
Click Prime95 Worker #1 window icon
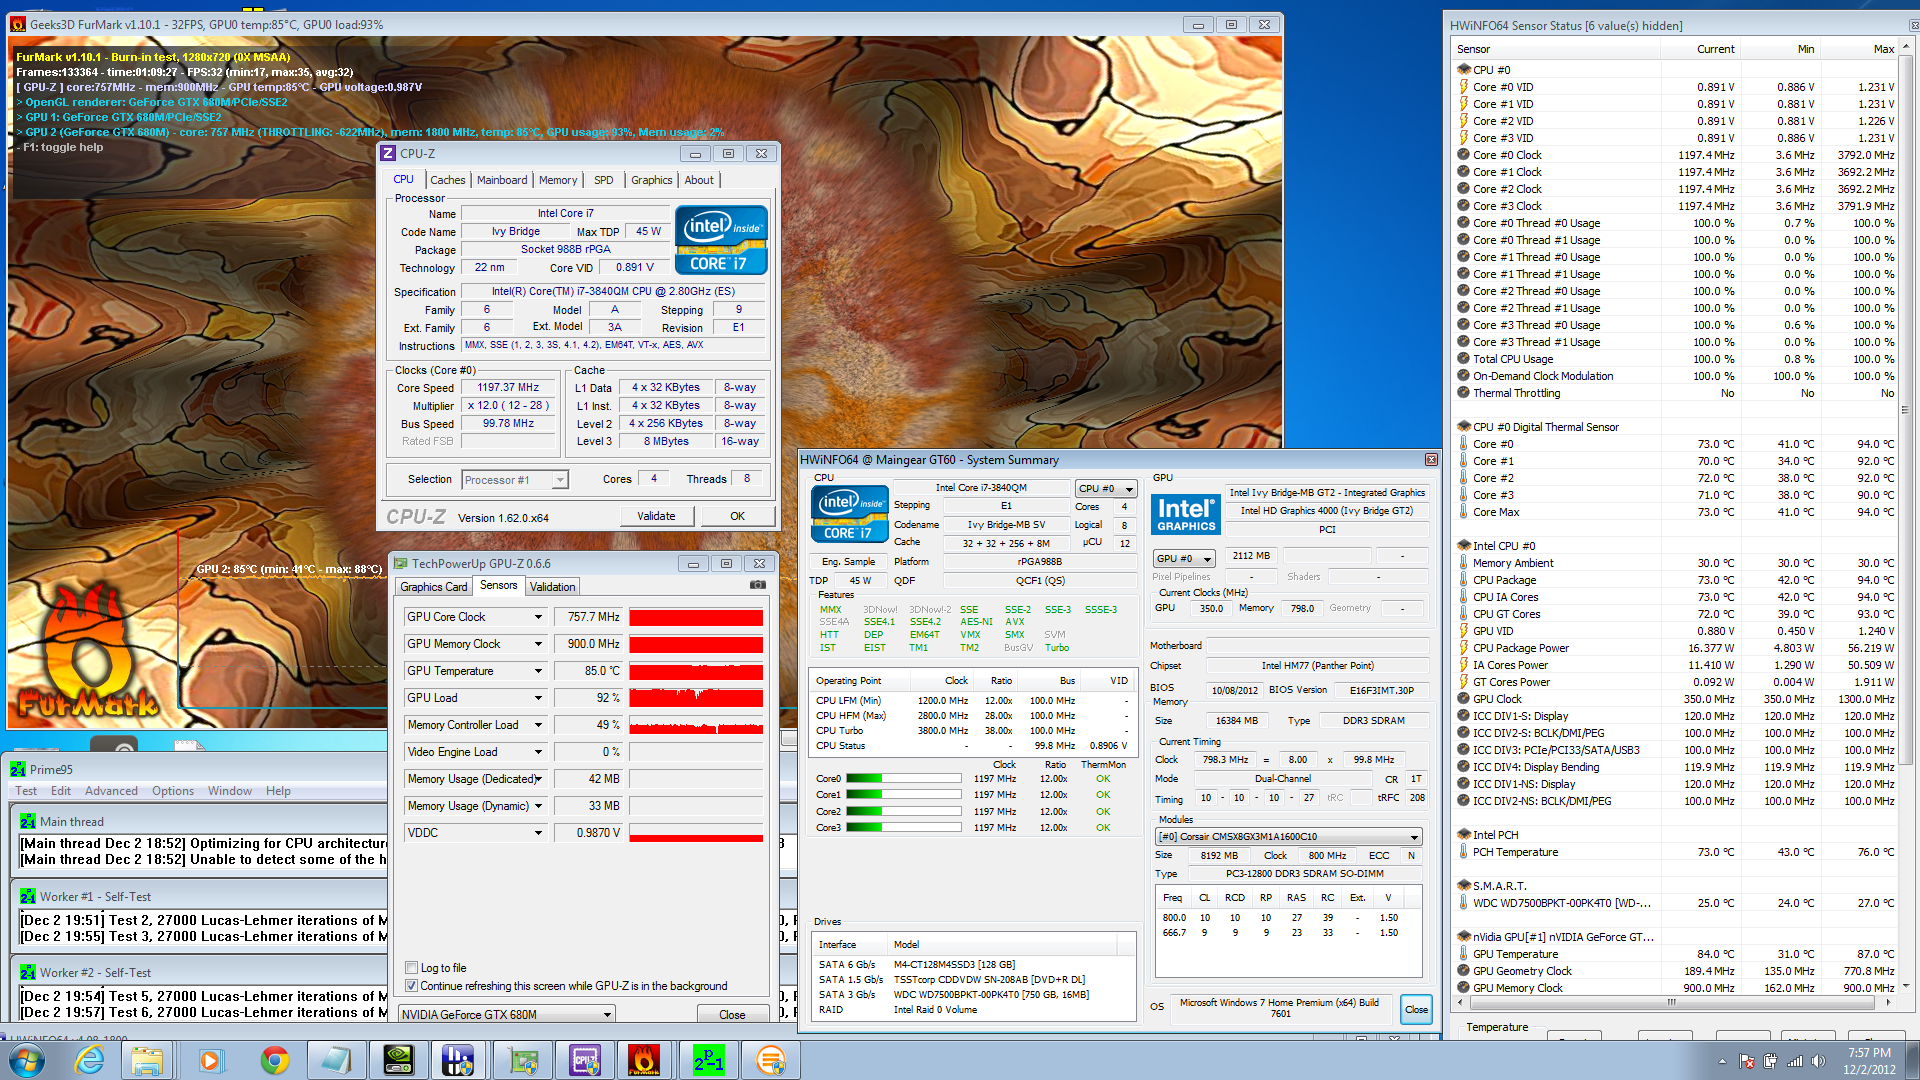28,896
